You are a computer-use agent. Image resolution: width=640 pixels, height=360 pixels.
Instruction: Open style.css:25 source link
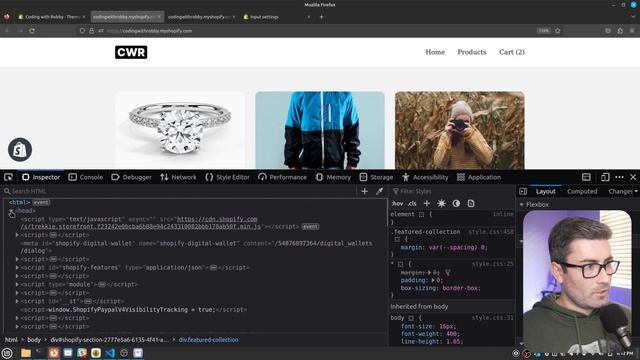tap(493, 264)
